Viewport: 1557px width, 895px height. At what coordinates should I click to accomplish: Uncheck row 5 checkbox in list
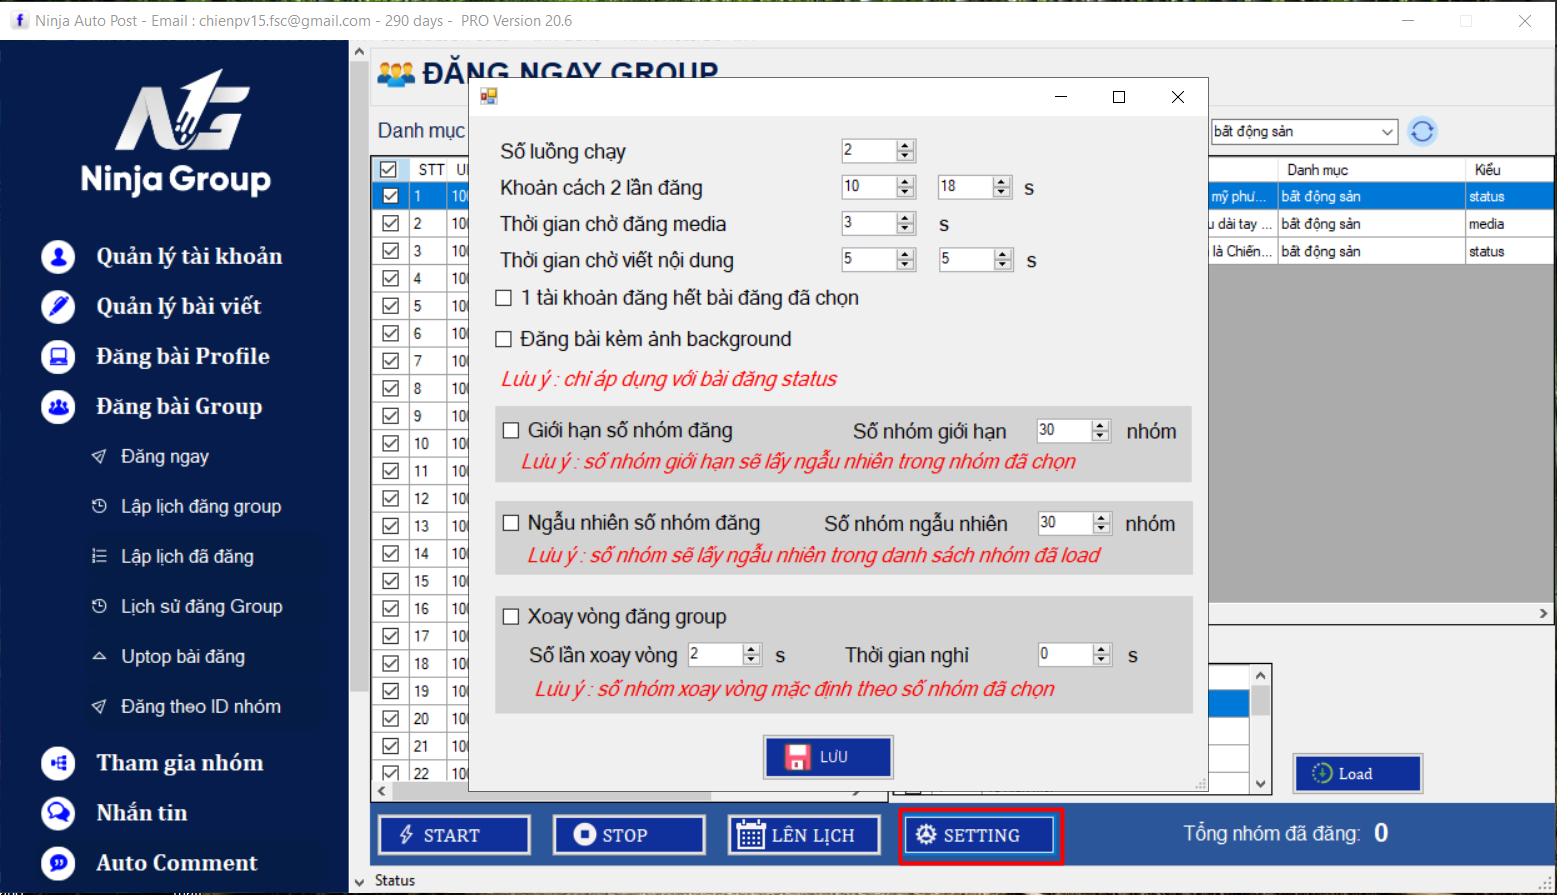[391, 306]
